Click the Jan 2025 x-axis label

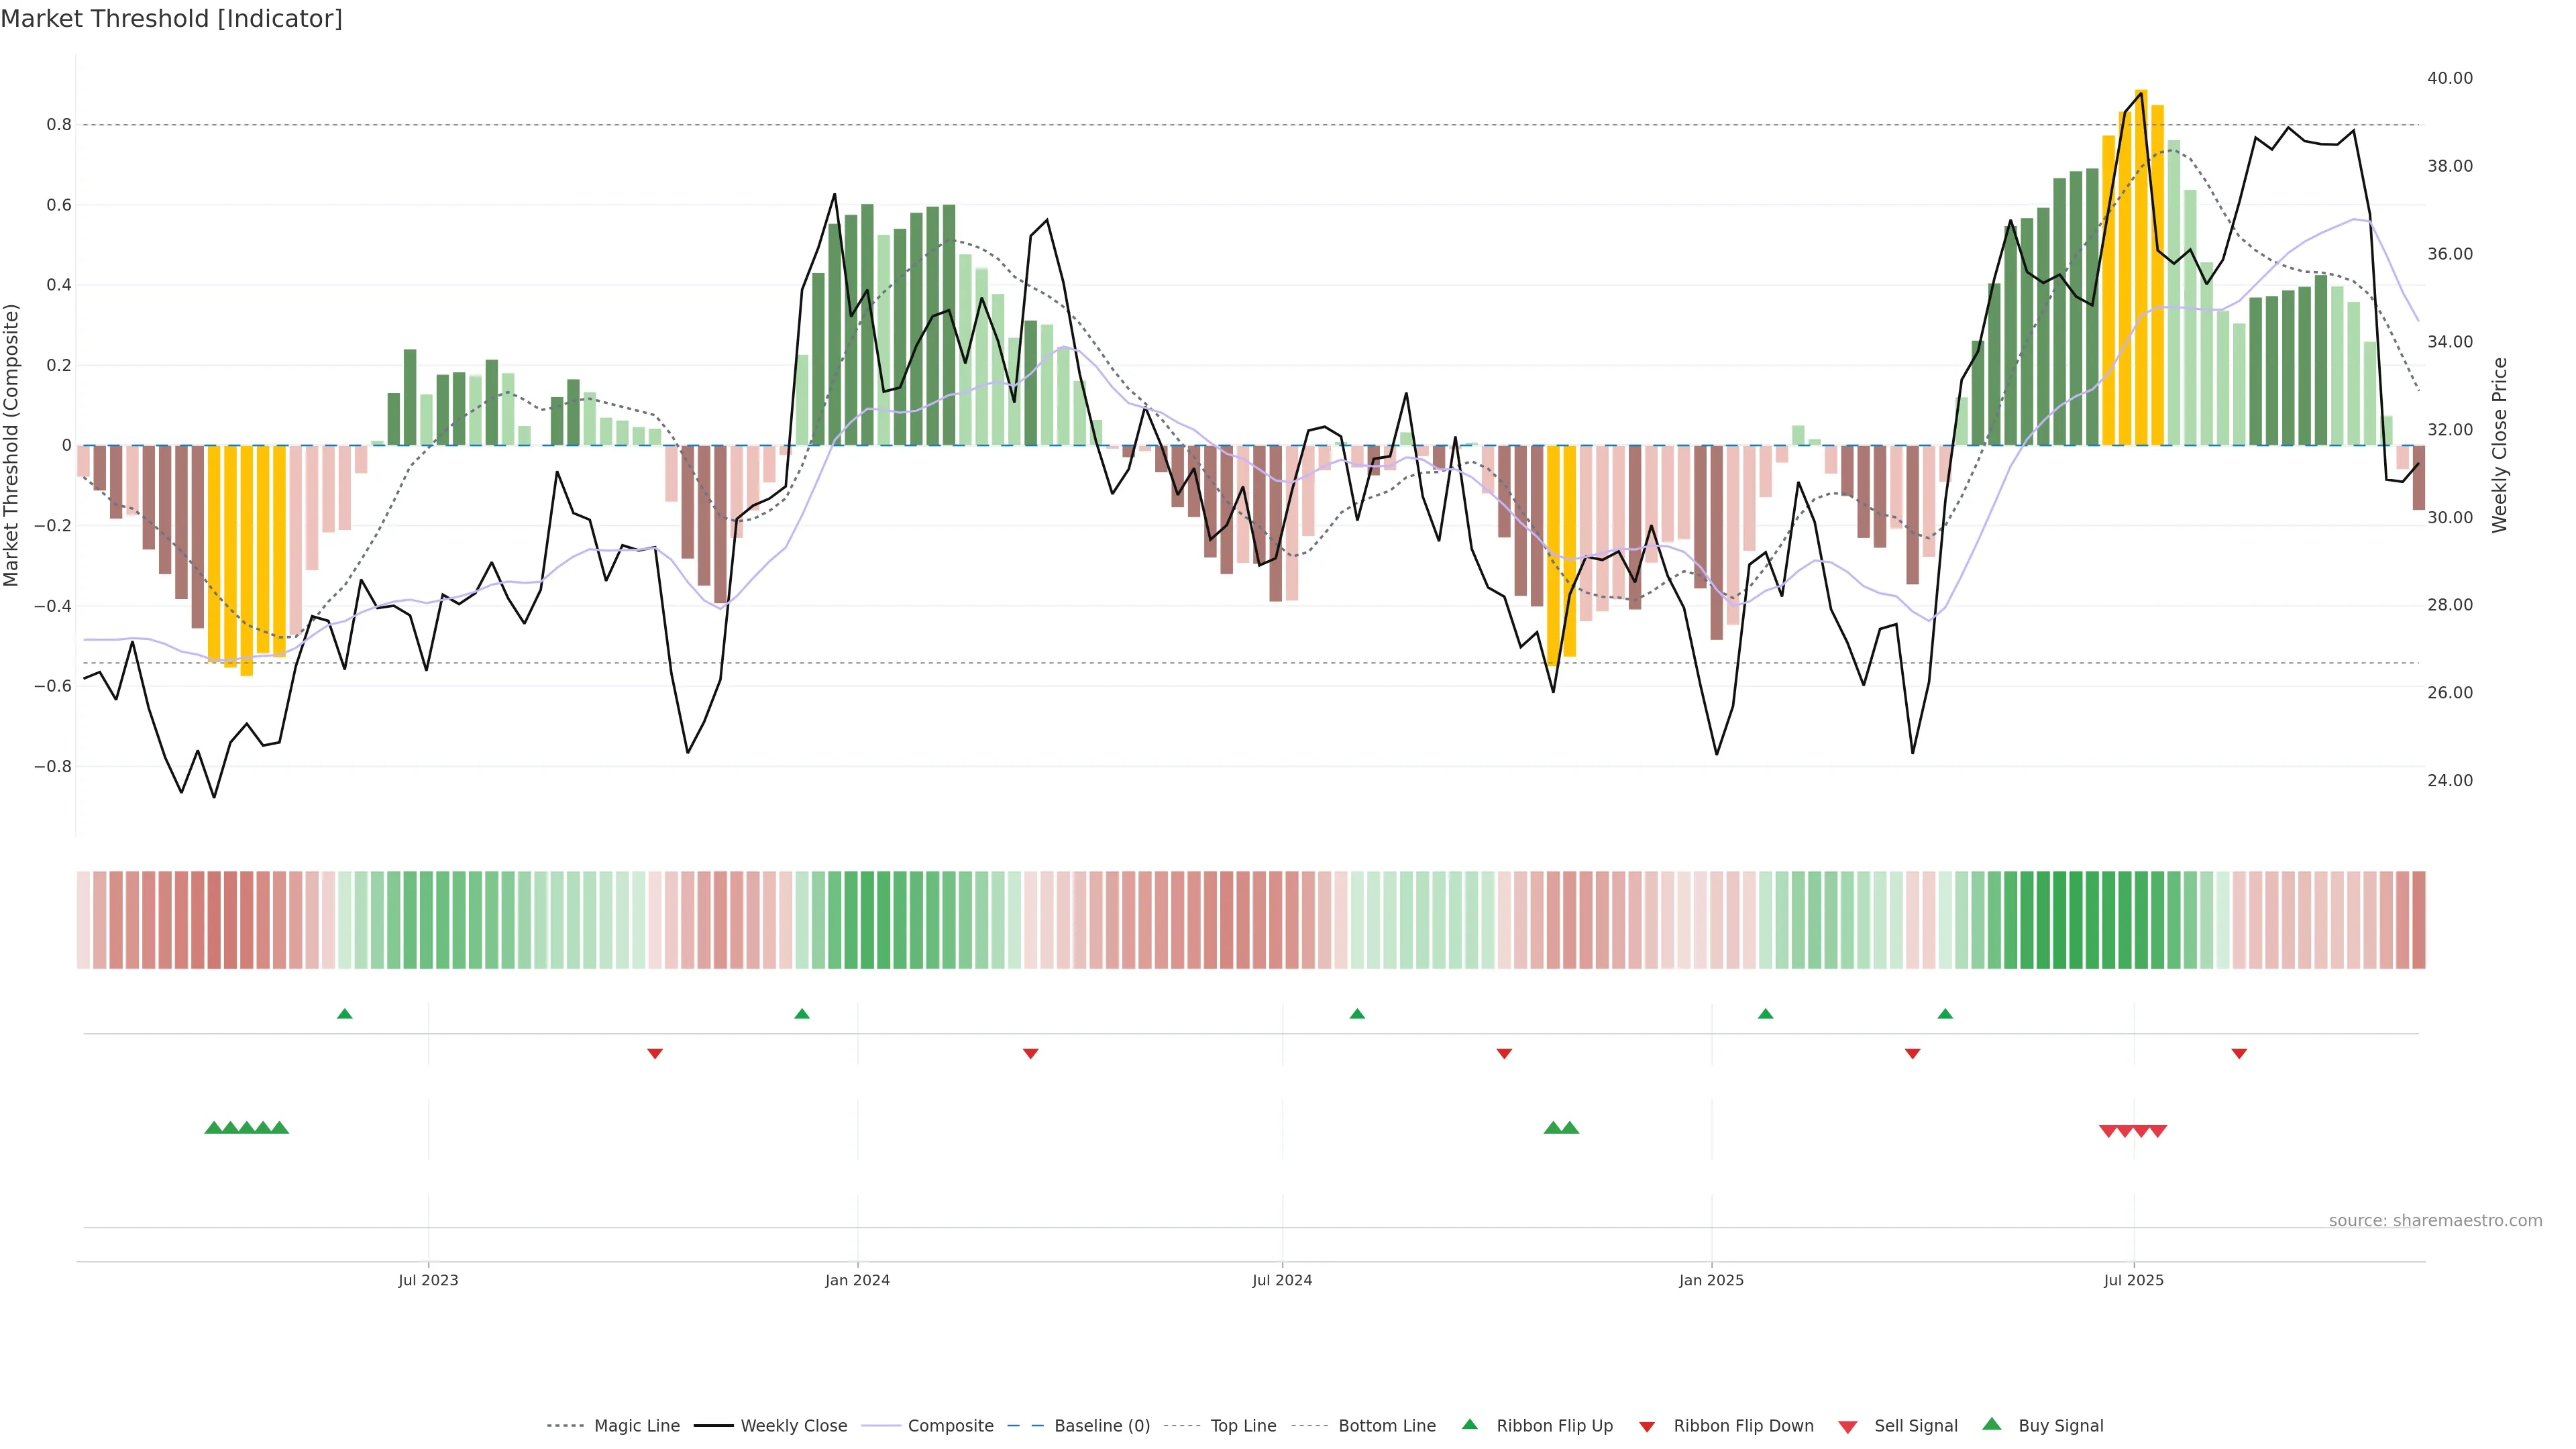1711,1280
